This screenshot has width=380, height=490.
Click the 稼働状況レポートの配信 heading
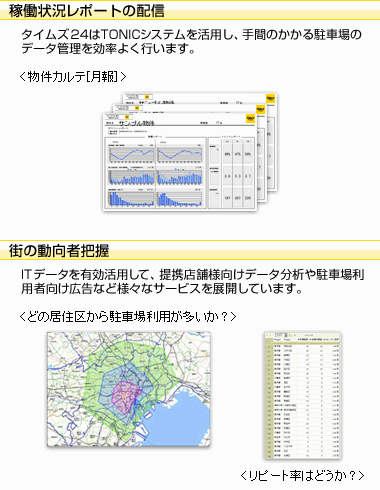click(87, 11)
